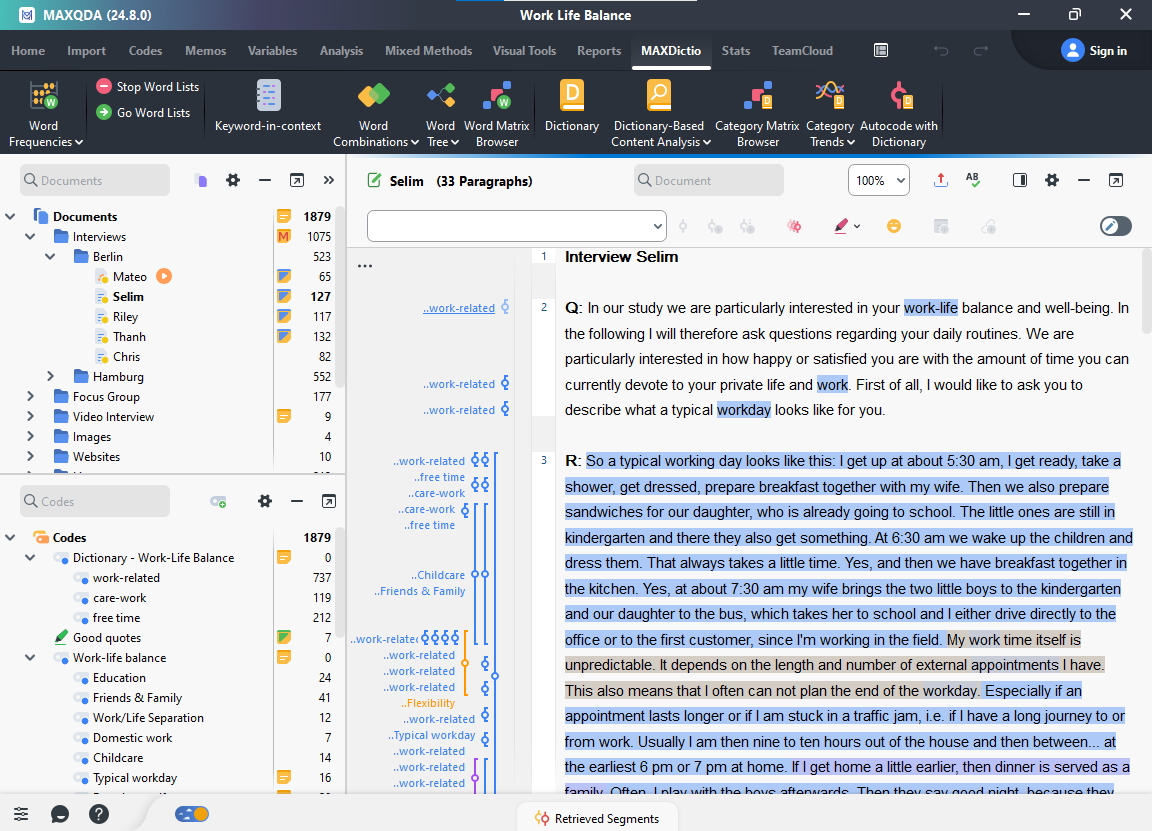Click the Sign in button
This screenshot has width=1152, height=831.
coord(1094,51)
